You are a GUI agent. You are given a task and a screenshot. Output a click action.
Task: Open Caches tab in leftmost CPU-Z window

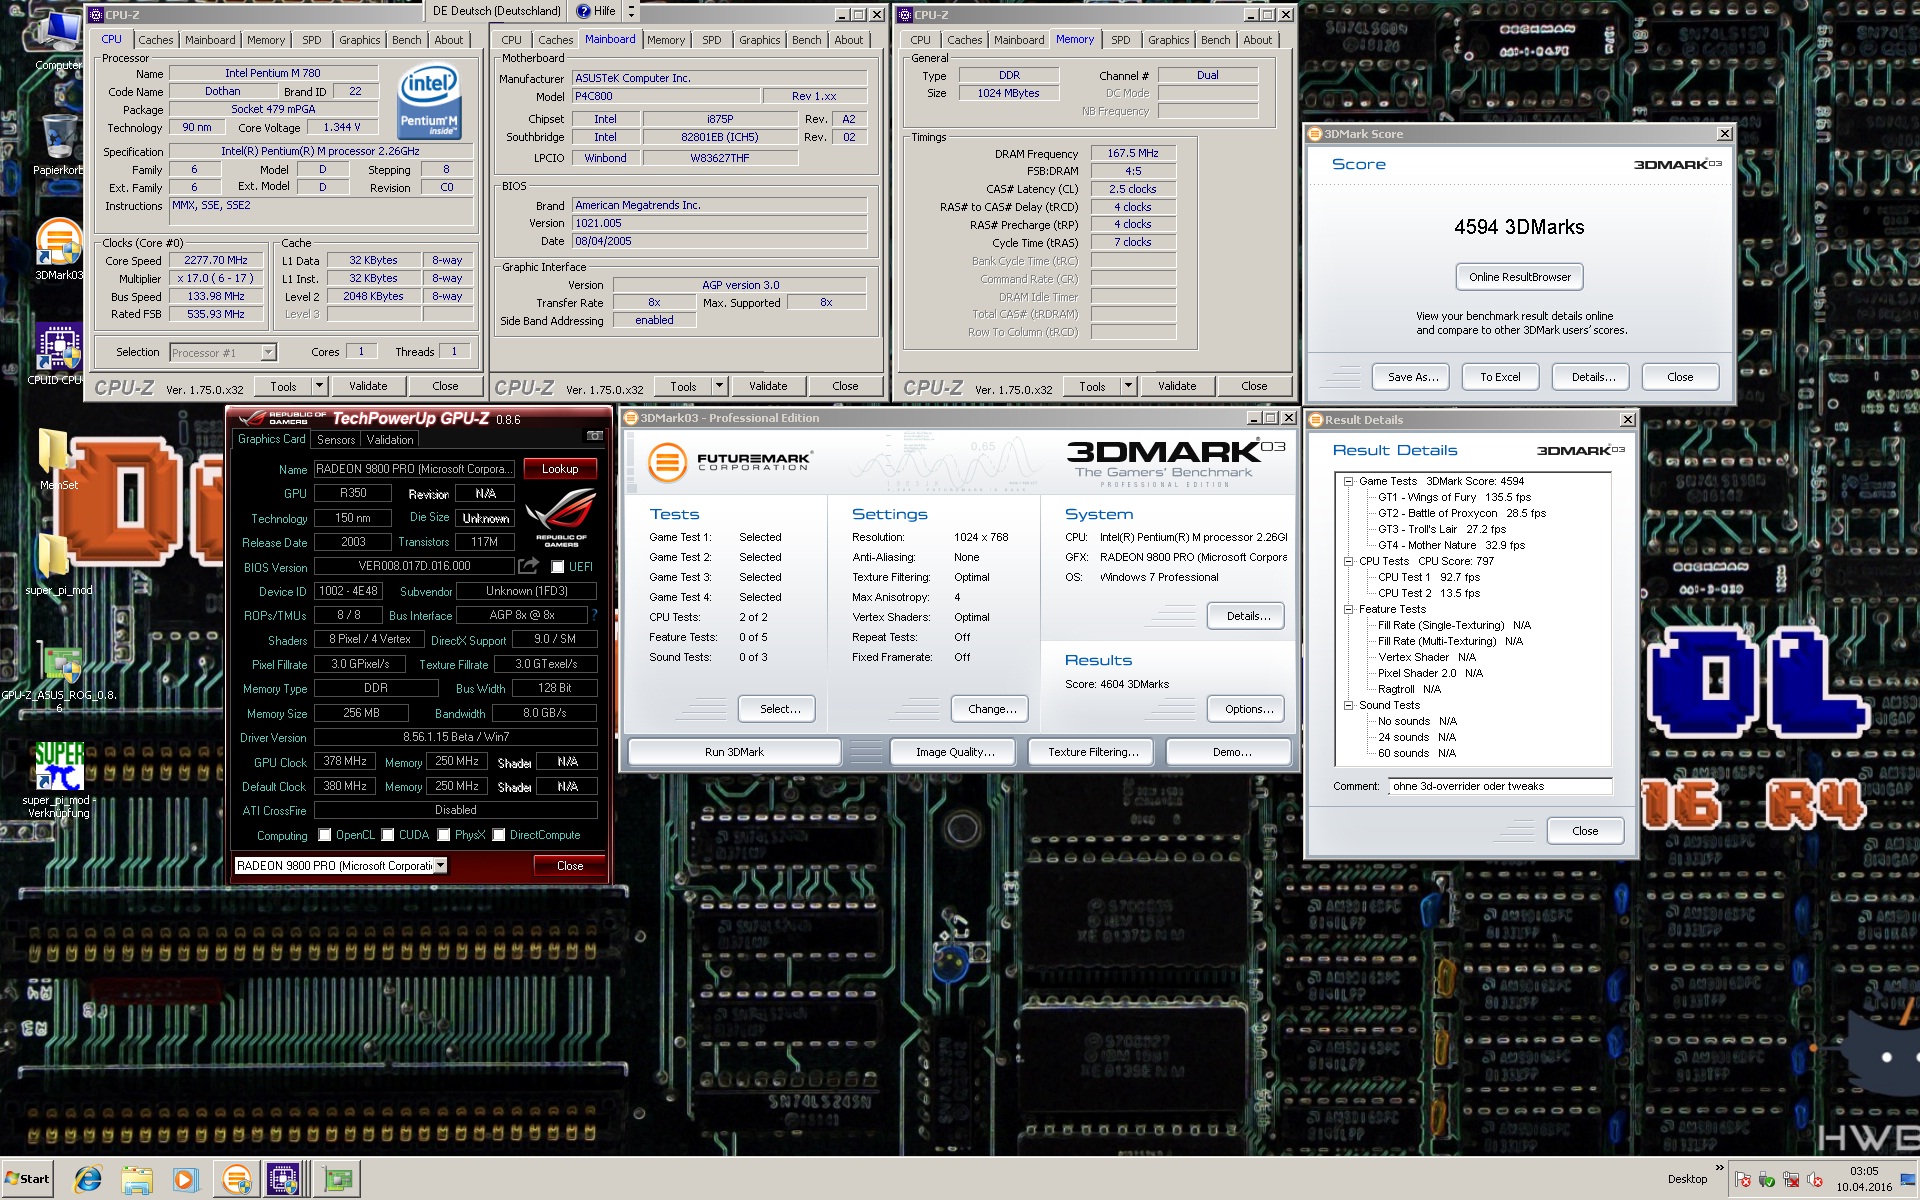click(x=155, y=40)
